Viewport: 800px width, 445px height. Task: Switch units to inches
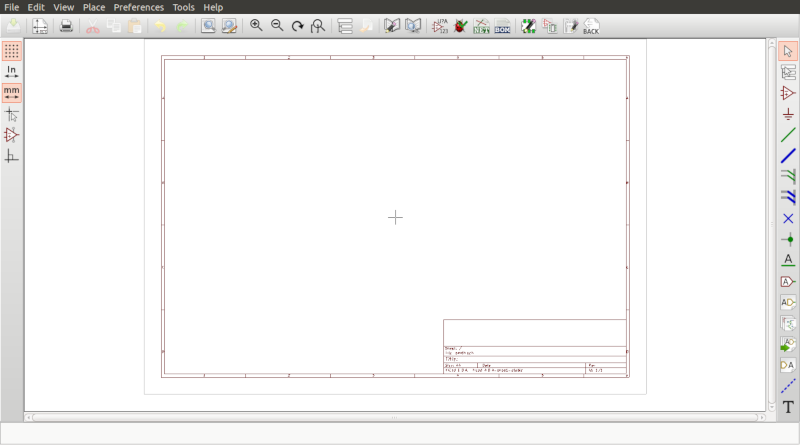pos(11,72)
